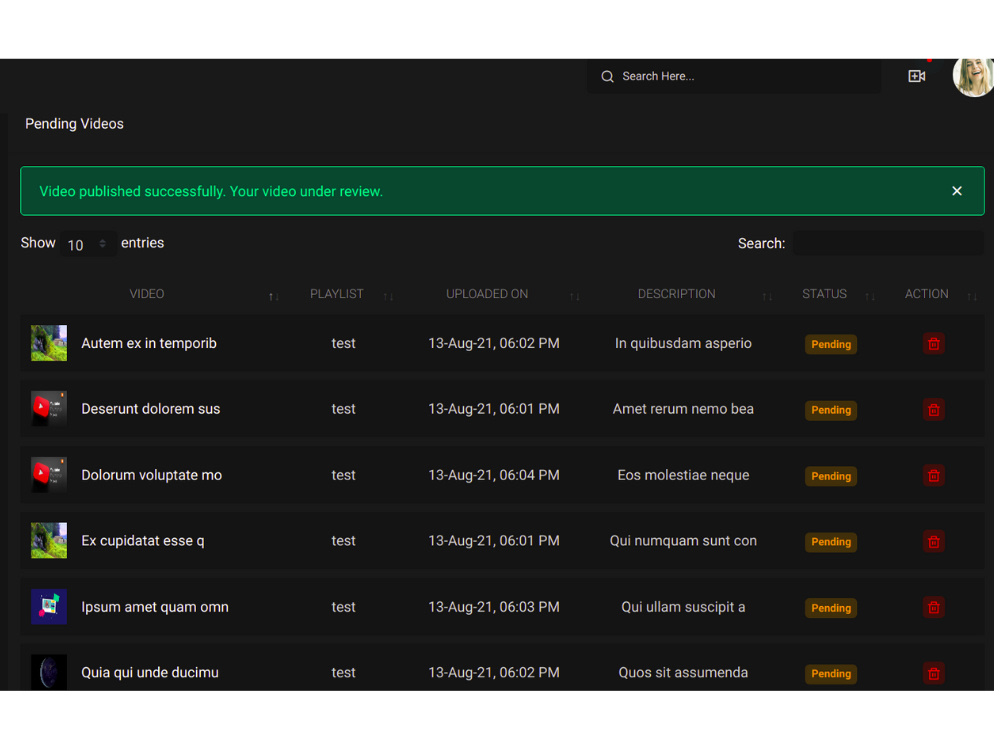Dismiss the video published success alert
Image resolution: width=1000 pixels, height=750 pixels.
click(x=957, y=191)
